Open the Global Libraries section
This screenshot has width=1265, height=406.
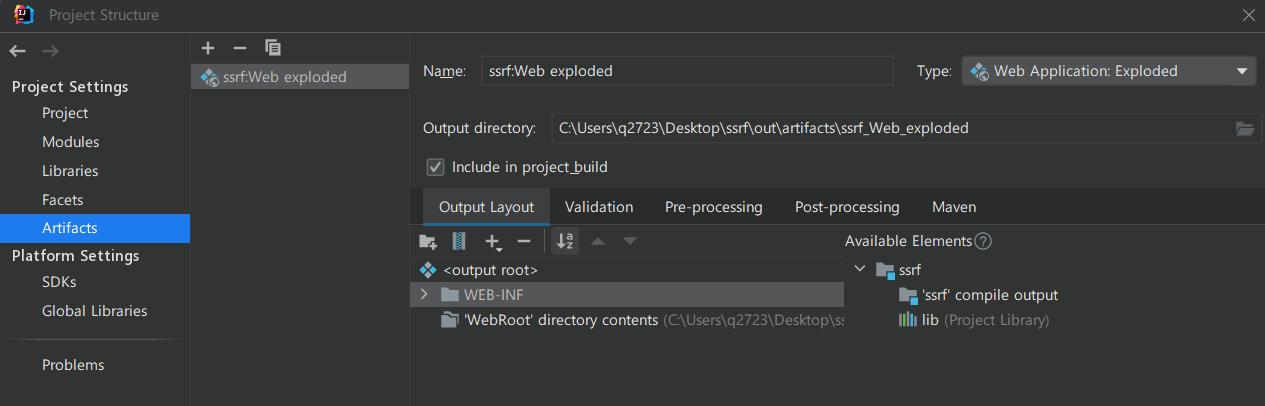click(94, 311)
